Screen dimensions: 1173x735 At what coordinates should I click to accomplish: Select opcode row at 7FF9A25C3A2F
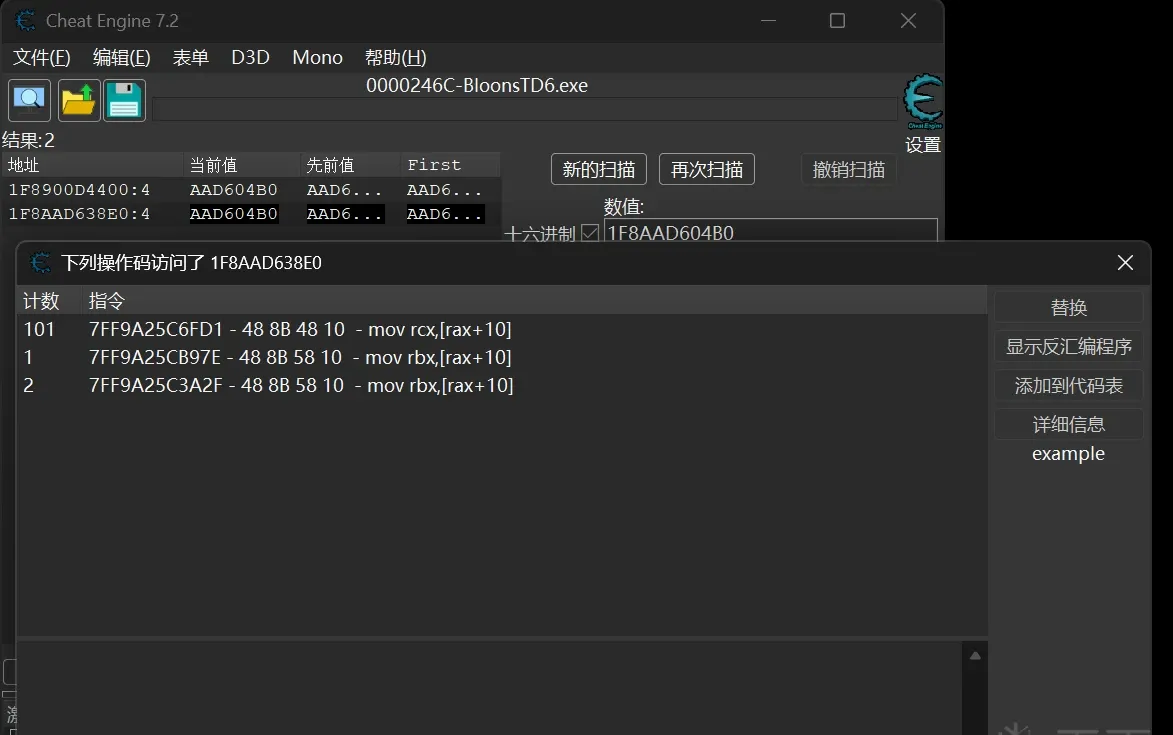point(501,385)
